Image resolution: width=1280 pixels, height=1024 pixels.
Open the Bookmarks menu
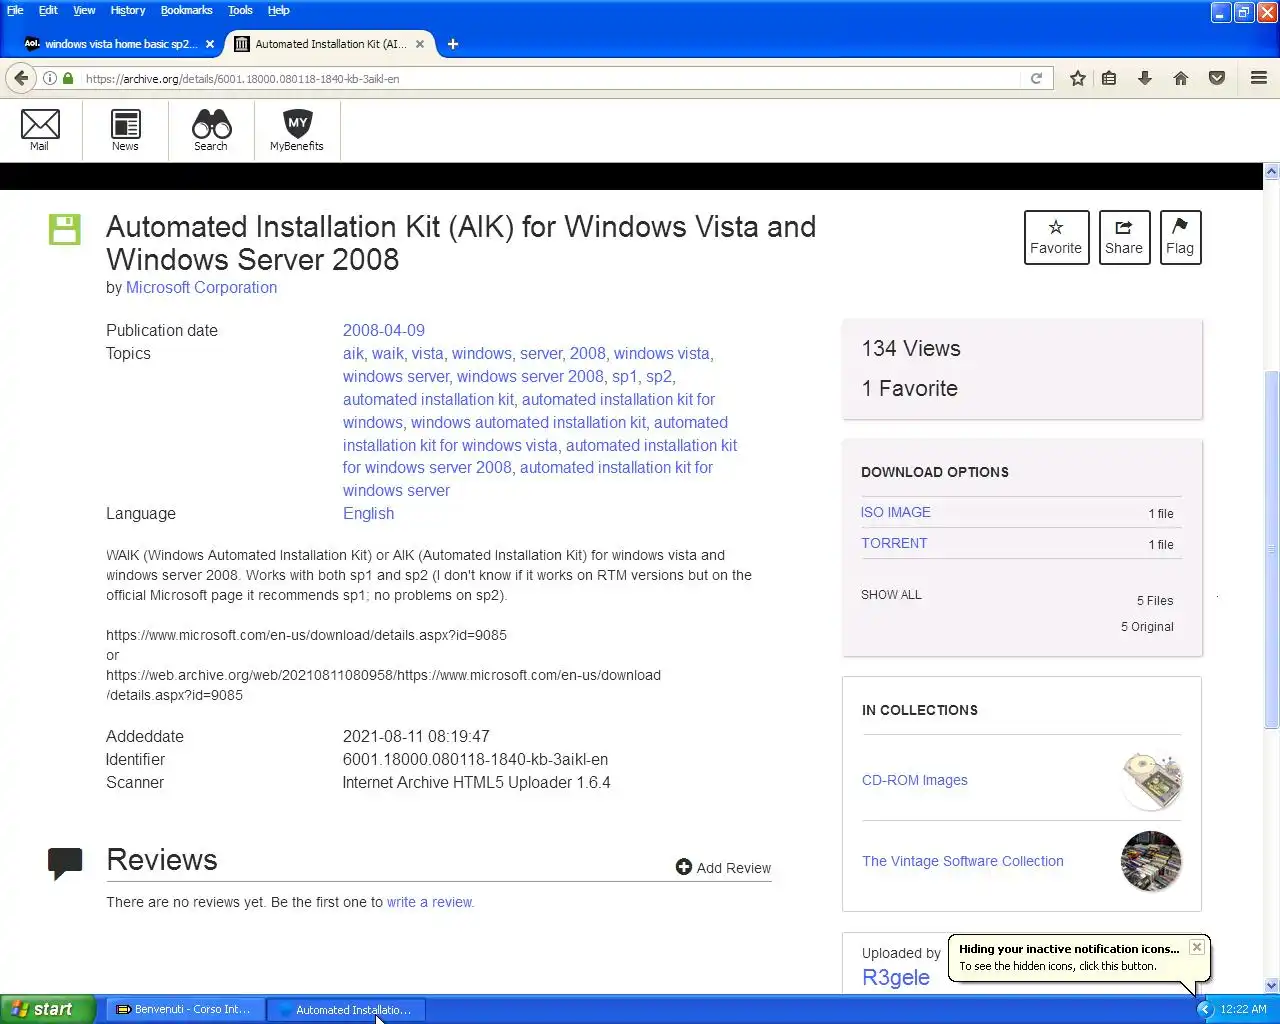tap(187, 10)
